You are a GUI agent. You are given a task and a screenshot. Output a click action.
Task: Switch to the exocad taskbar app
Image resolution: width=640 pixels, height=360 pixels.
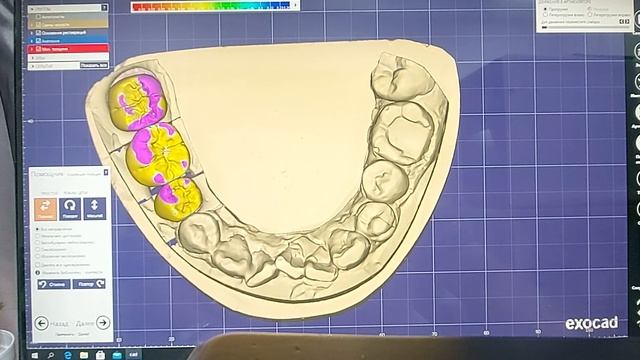pyautogui.click(x=133, y=355)
